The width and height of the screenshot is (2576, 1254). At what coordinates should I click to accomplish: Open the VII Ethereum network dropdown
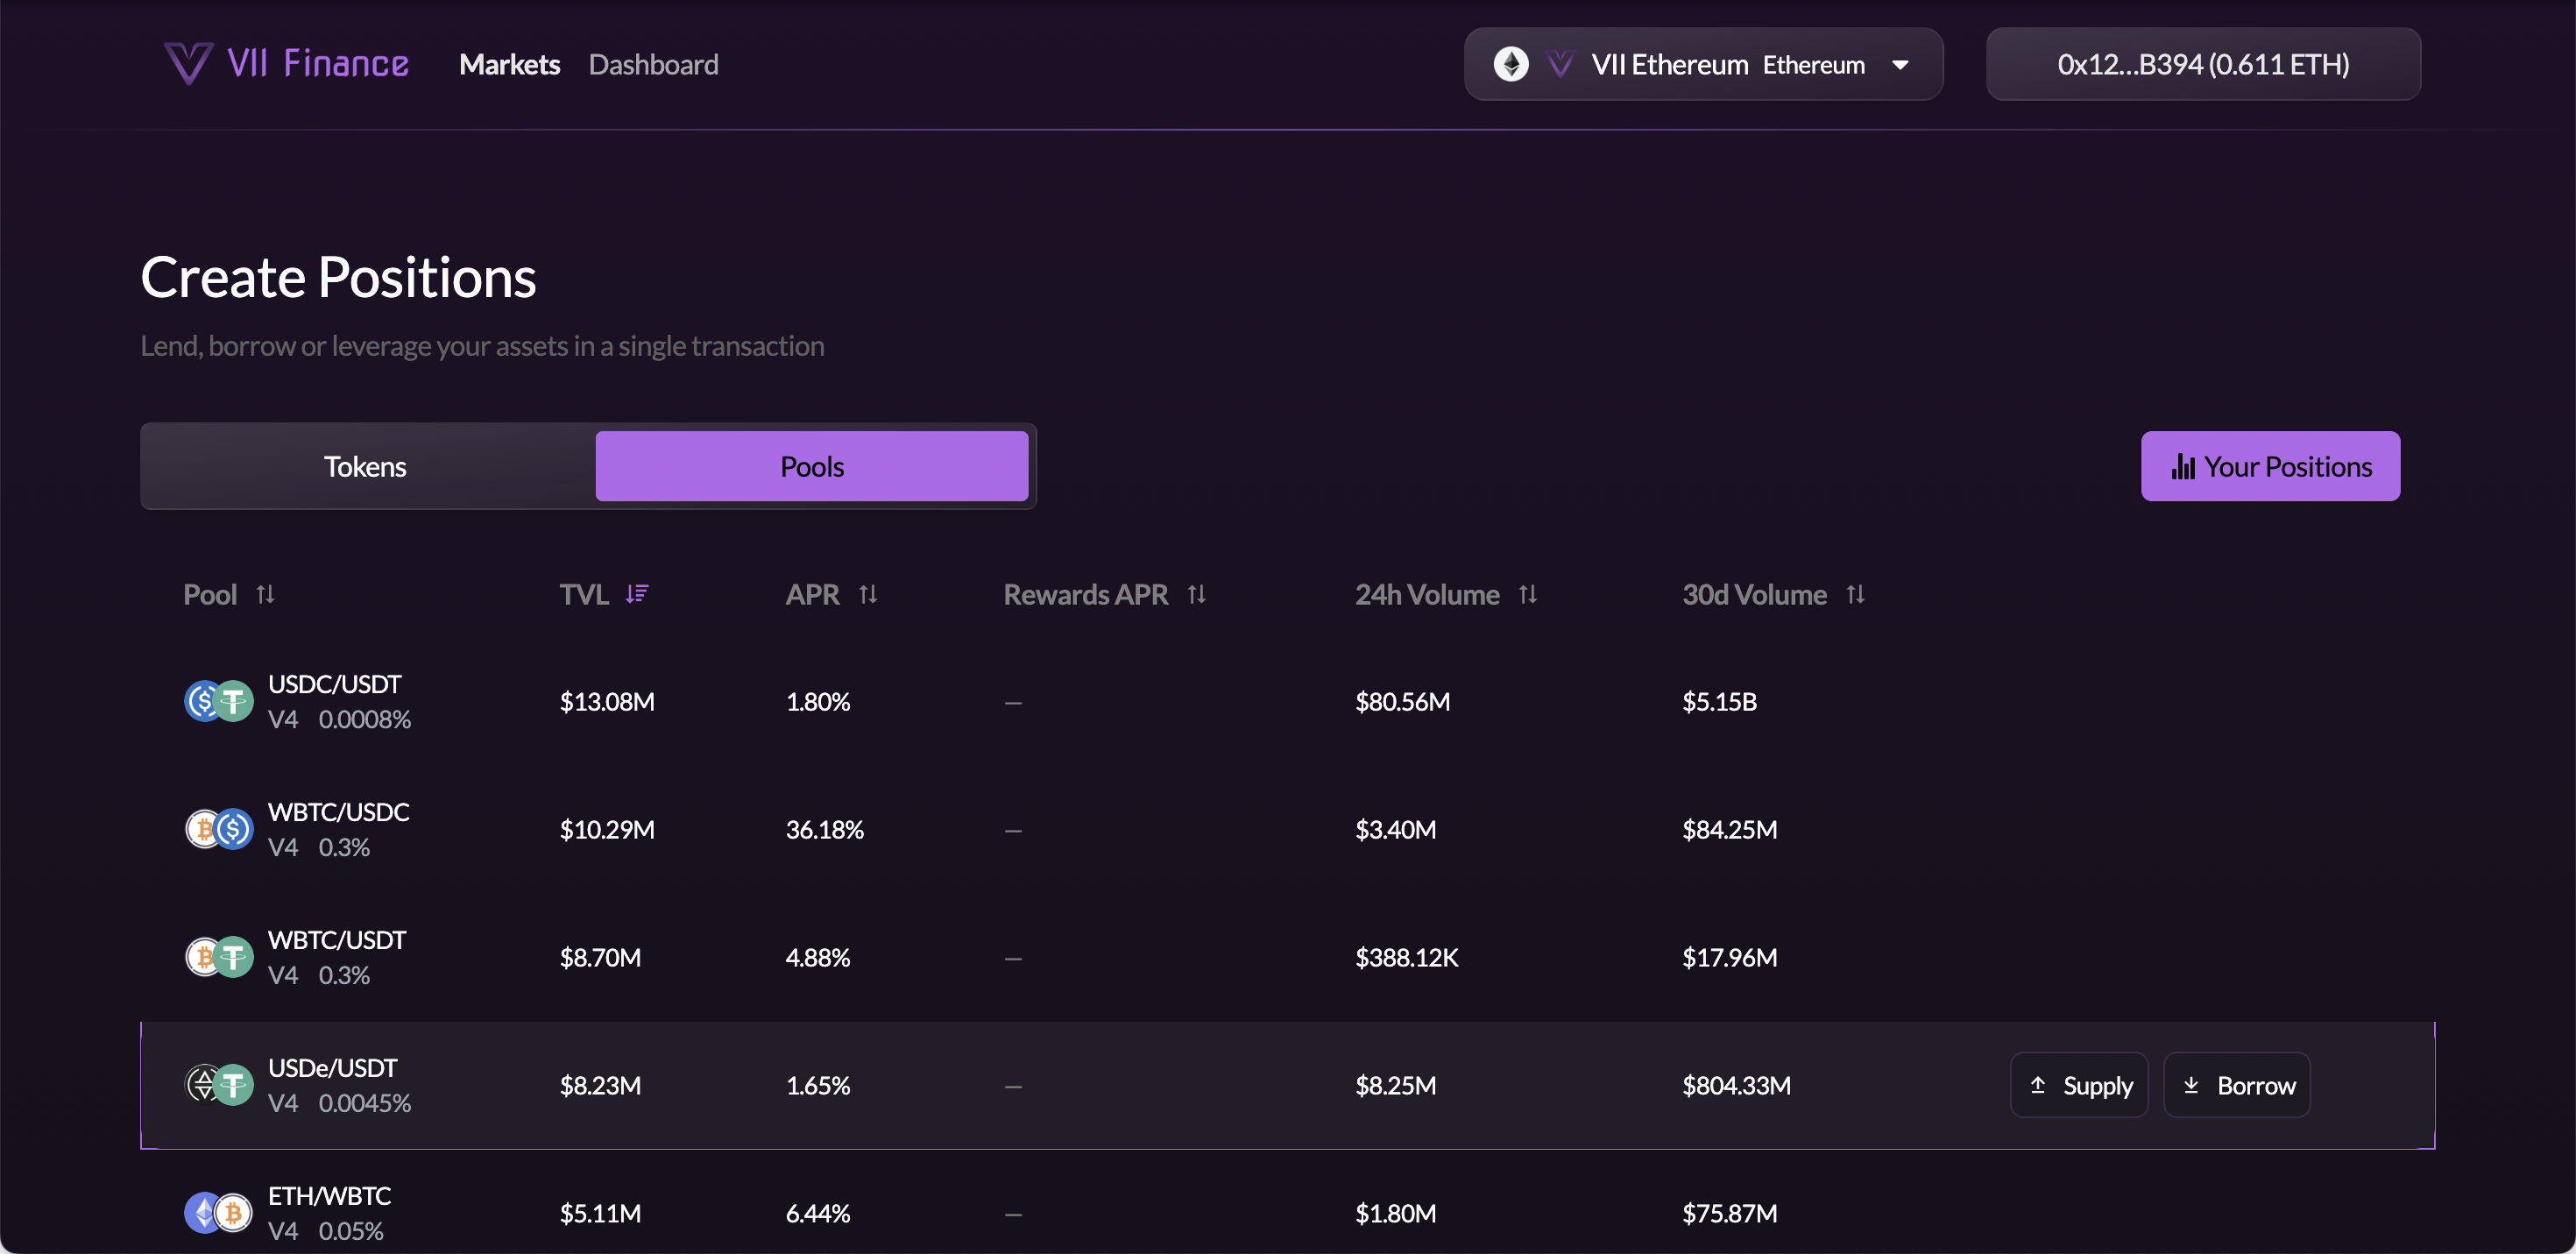pyautogui.click(x=1702, y=64)
